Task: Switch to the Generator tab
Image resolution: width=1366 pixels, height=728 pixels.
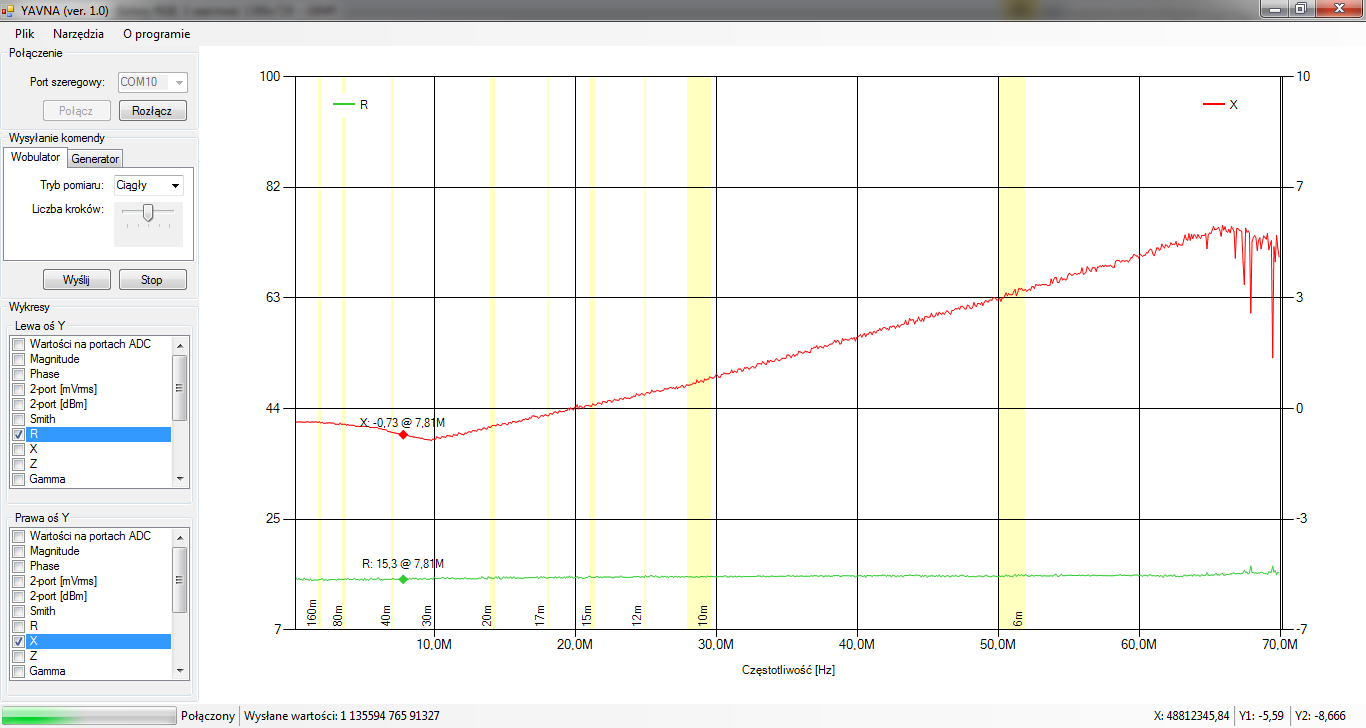Action: [x=95, y=159]
